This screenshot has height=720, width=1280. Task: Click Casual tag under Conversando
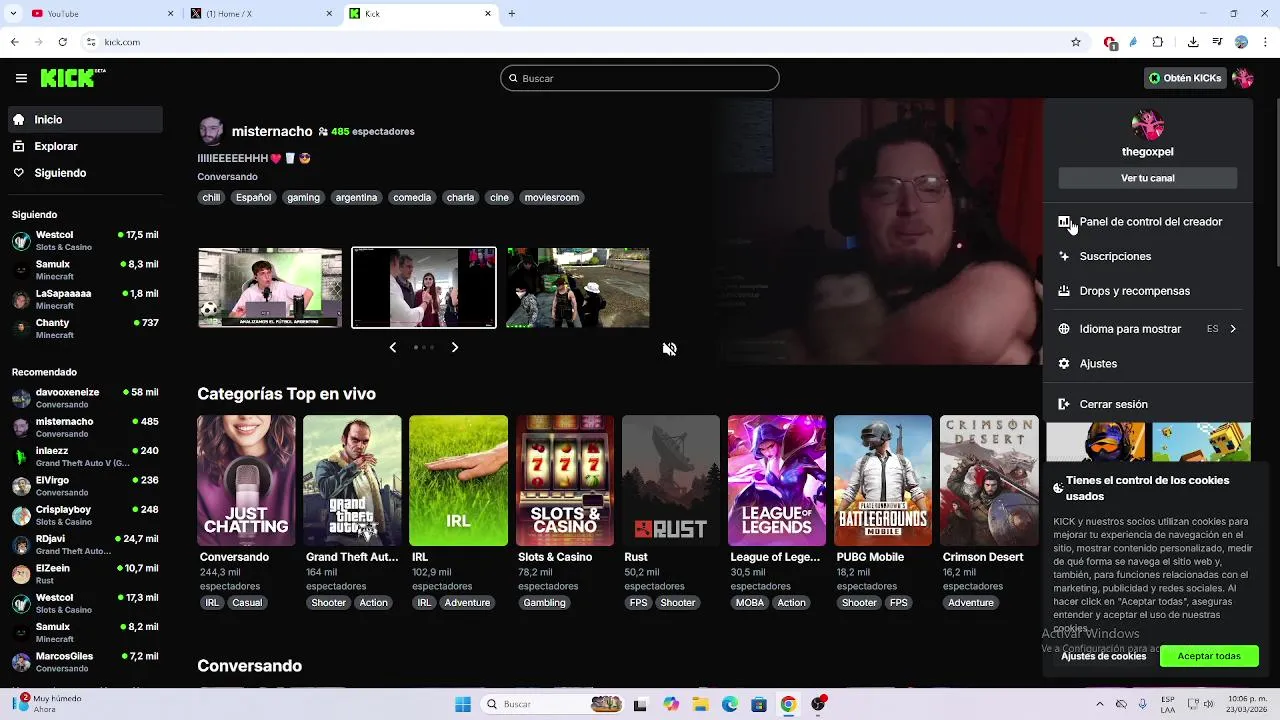click(x=247, y=603)
